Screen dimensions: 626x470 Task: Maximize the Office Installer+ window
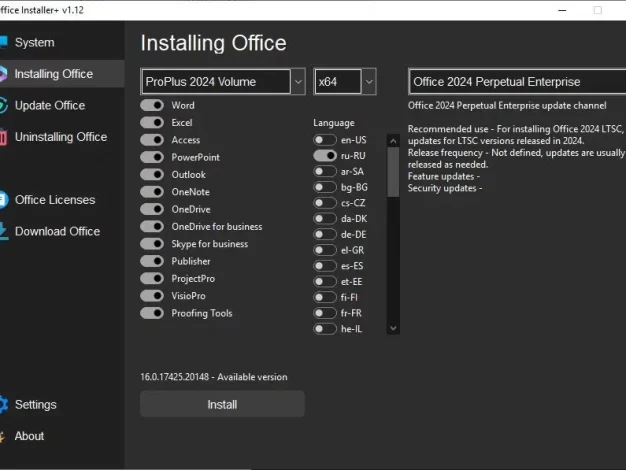(598, 10)
